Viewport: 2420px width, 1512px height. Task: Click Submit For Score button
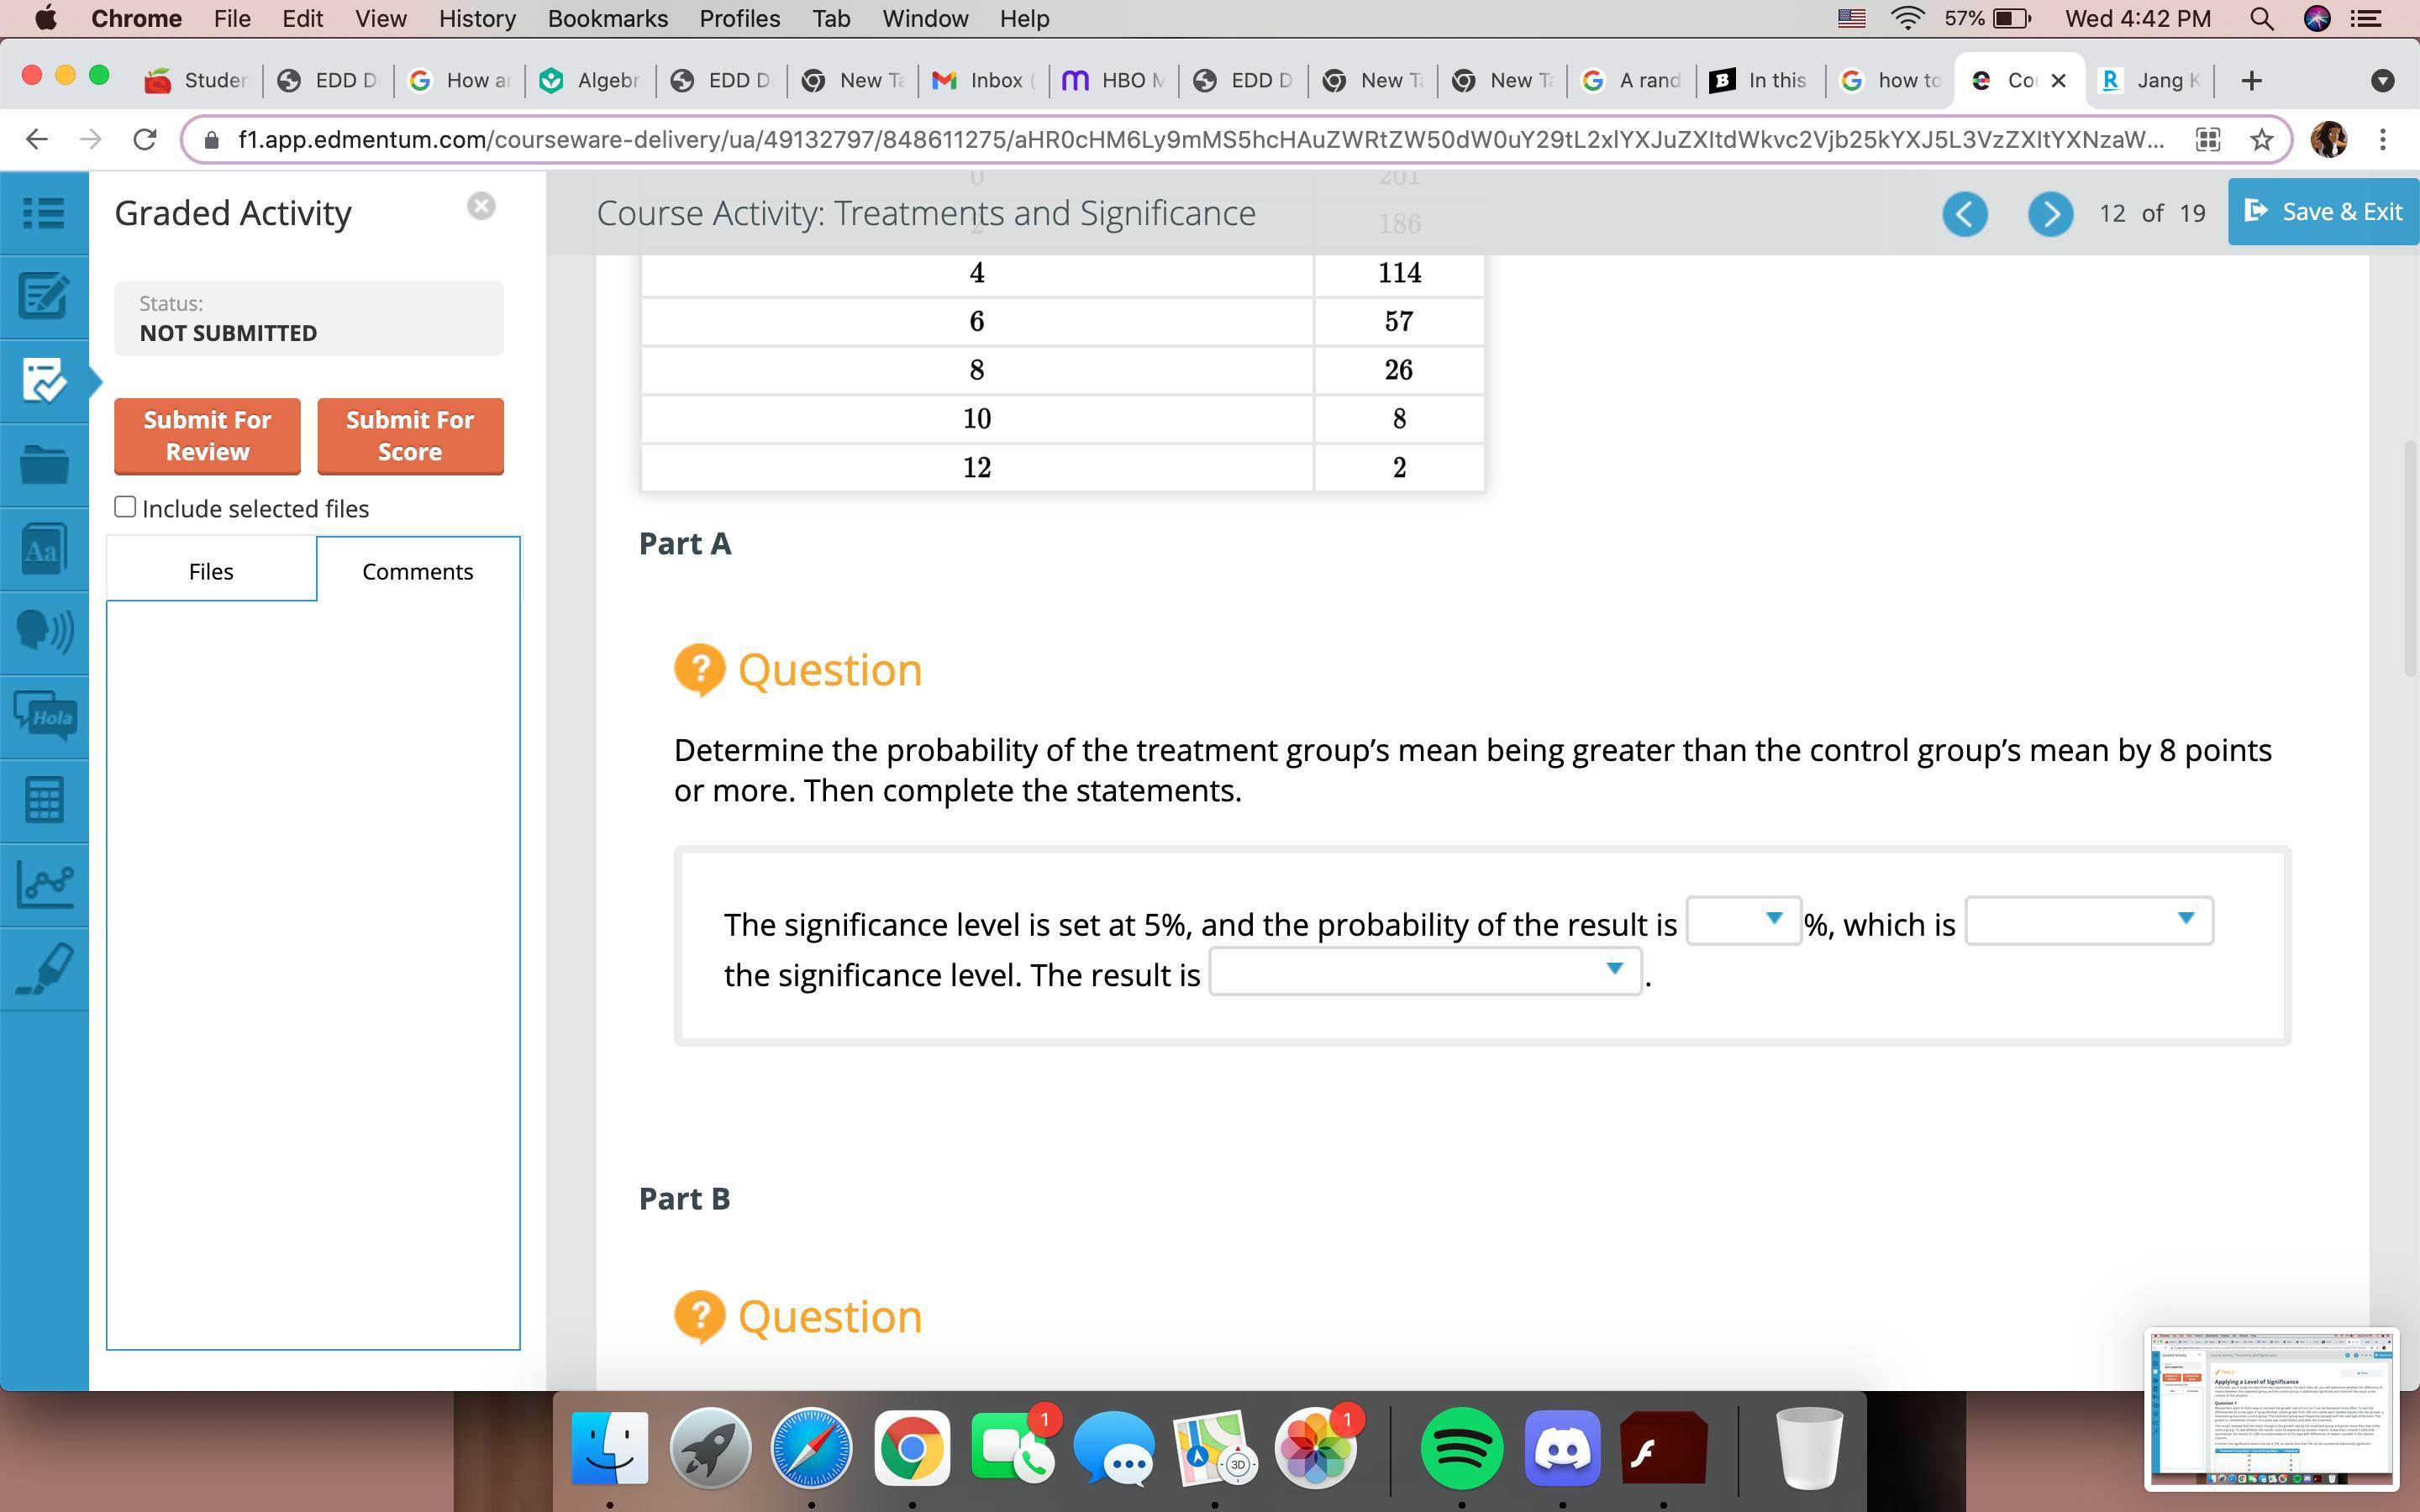410,435
